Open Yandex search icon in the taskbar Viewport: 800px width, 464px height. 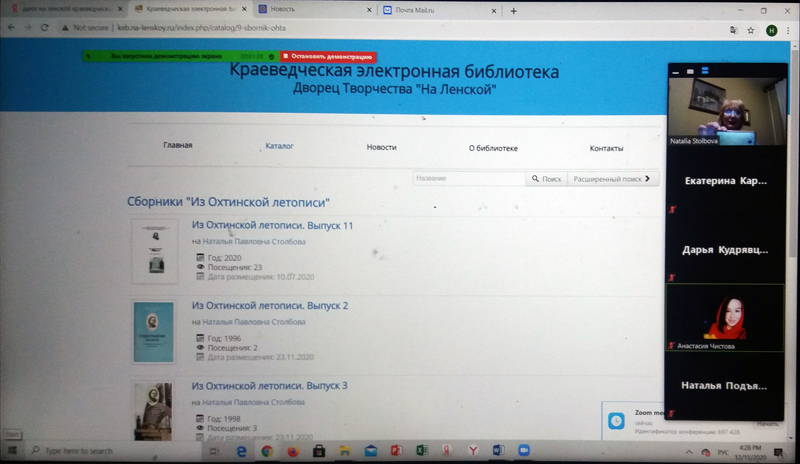click(447, 451)
